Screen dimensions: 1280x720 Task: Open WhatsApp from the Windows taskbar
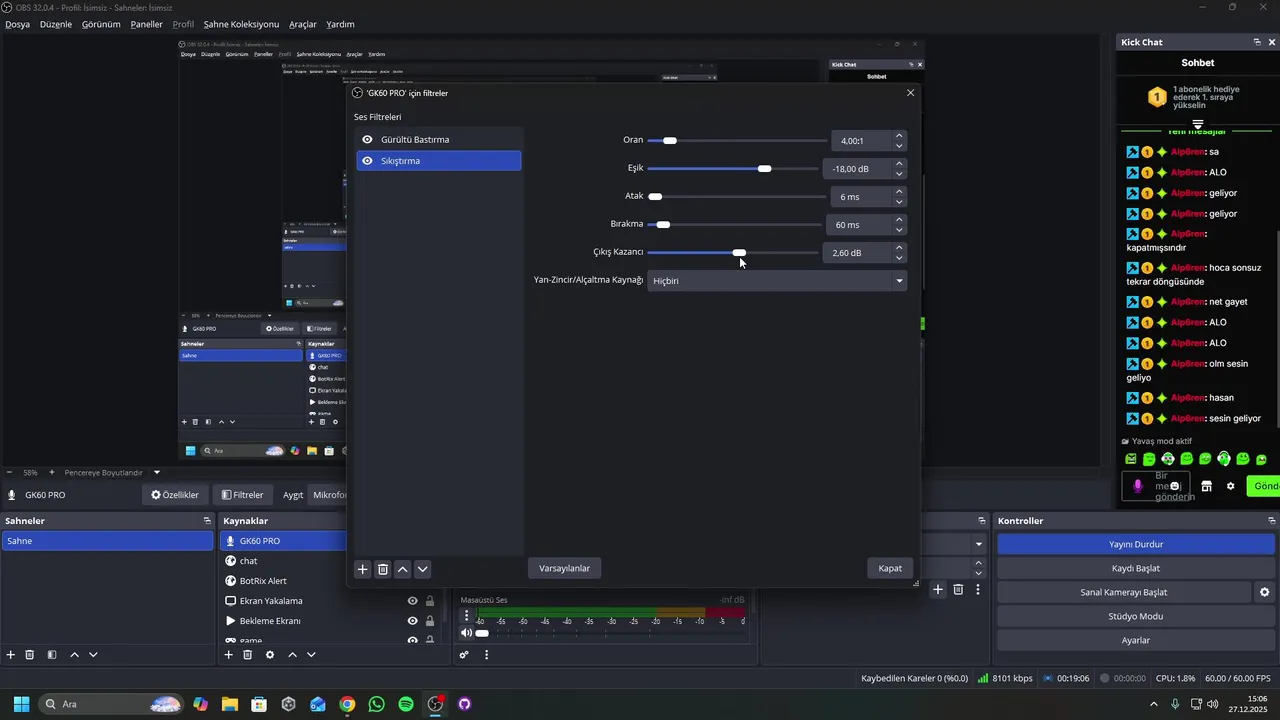click(376, 704)
